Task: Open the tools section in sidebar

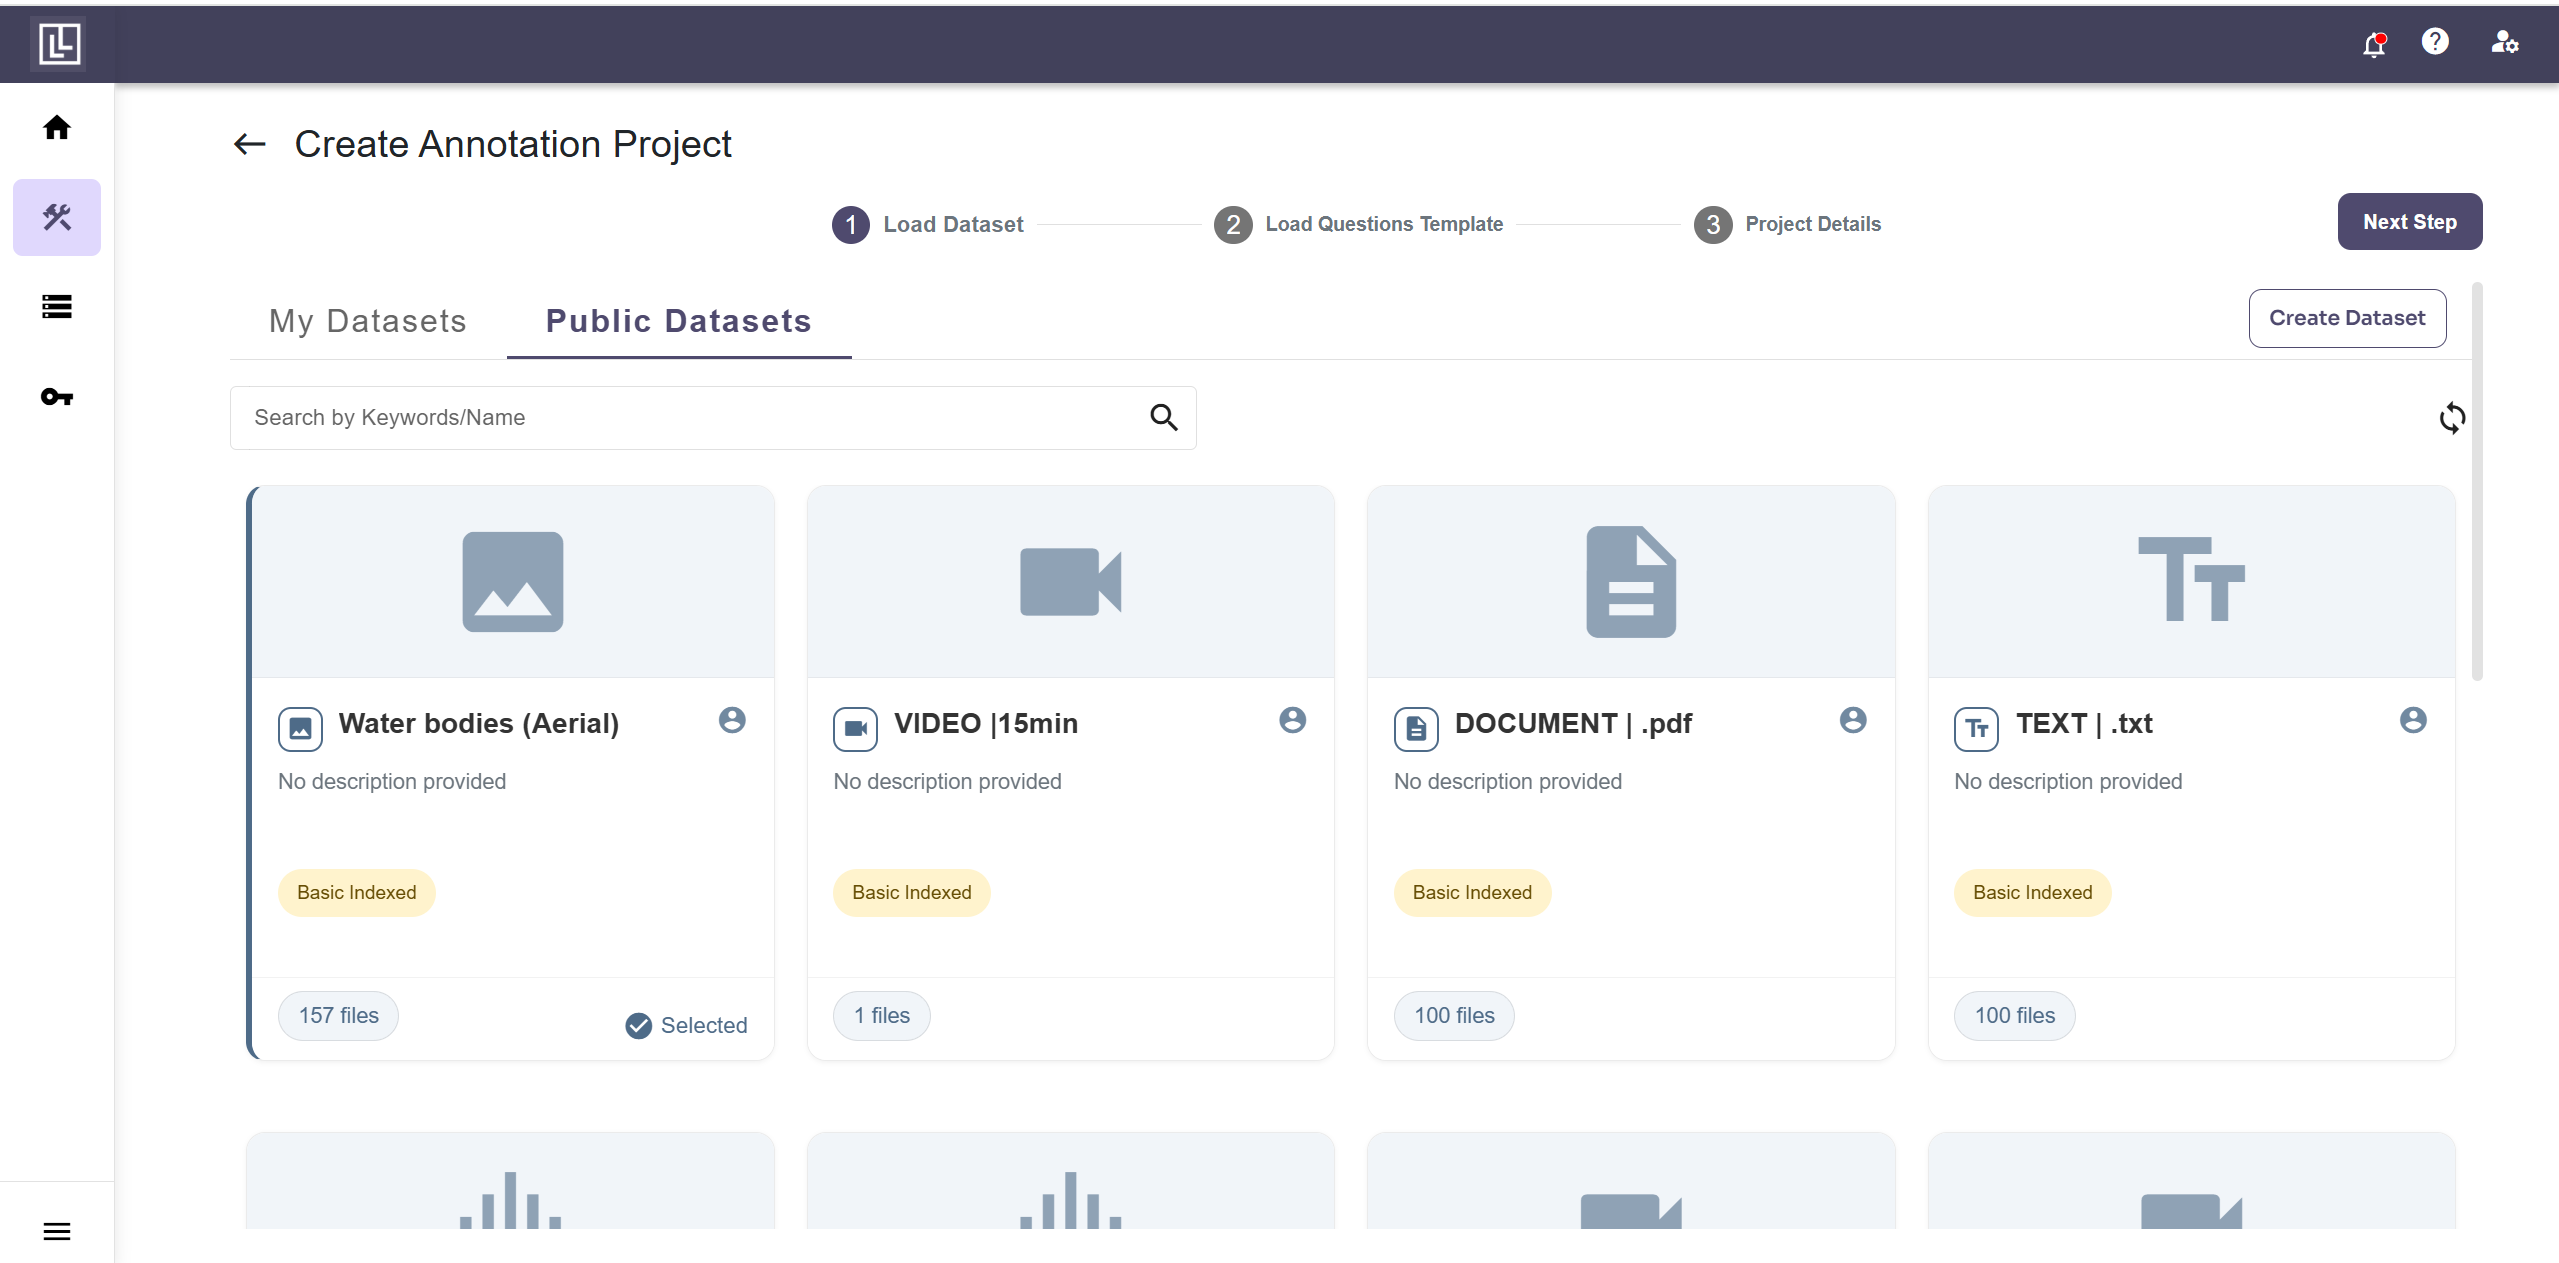Action: tap(57, 217)
